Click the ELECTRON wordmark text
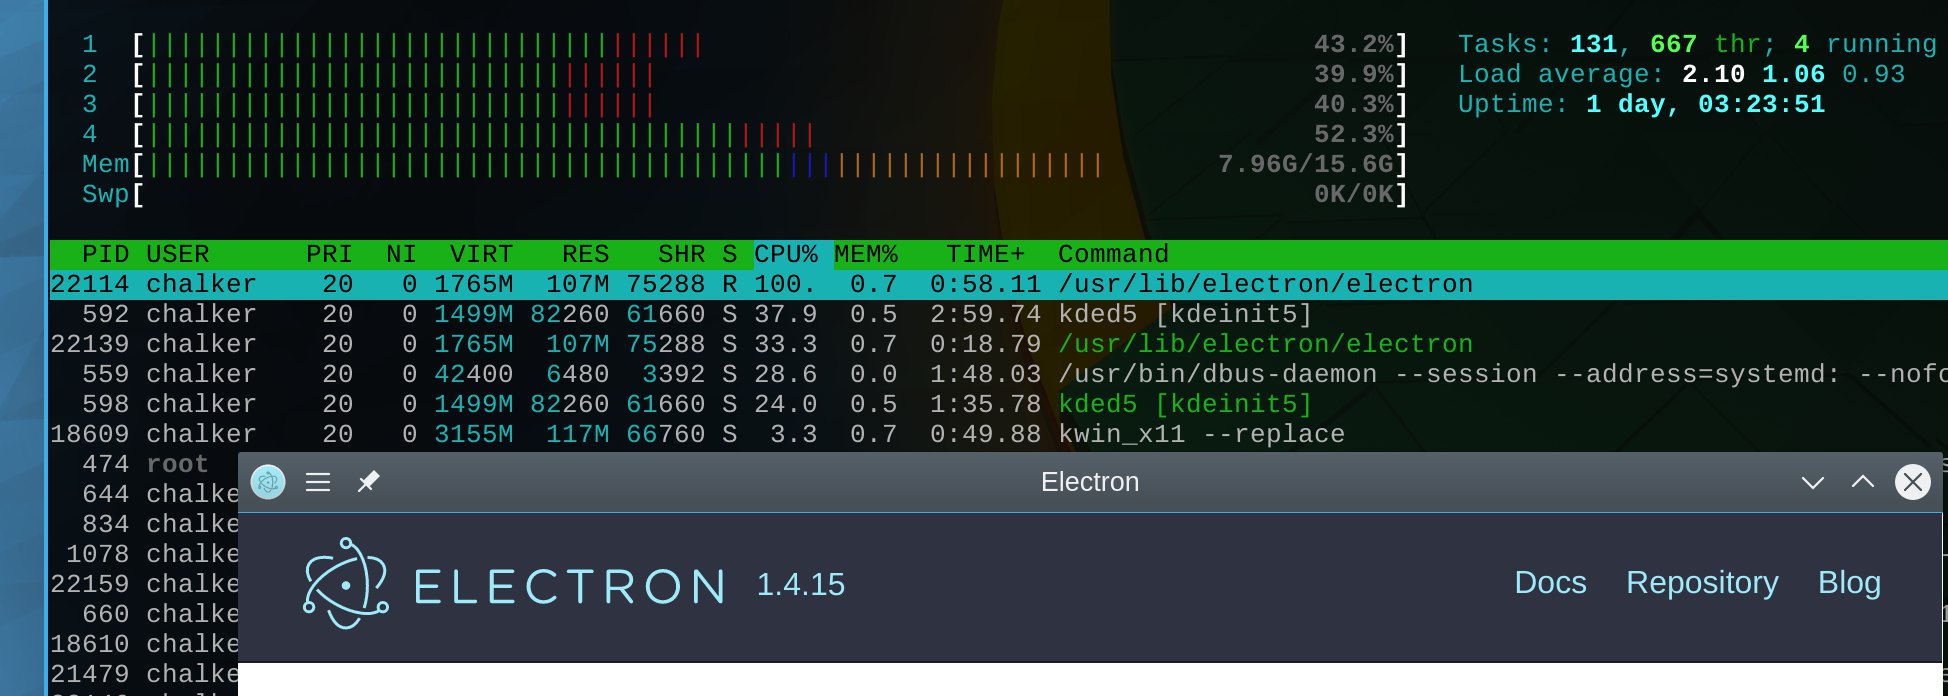Screen dimensions: 1948x696 pos(570,586)
